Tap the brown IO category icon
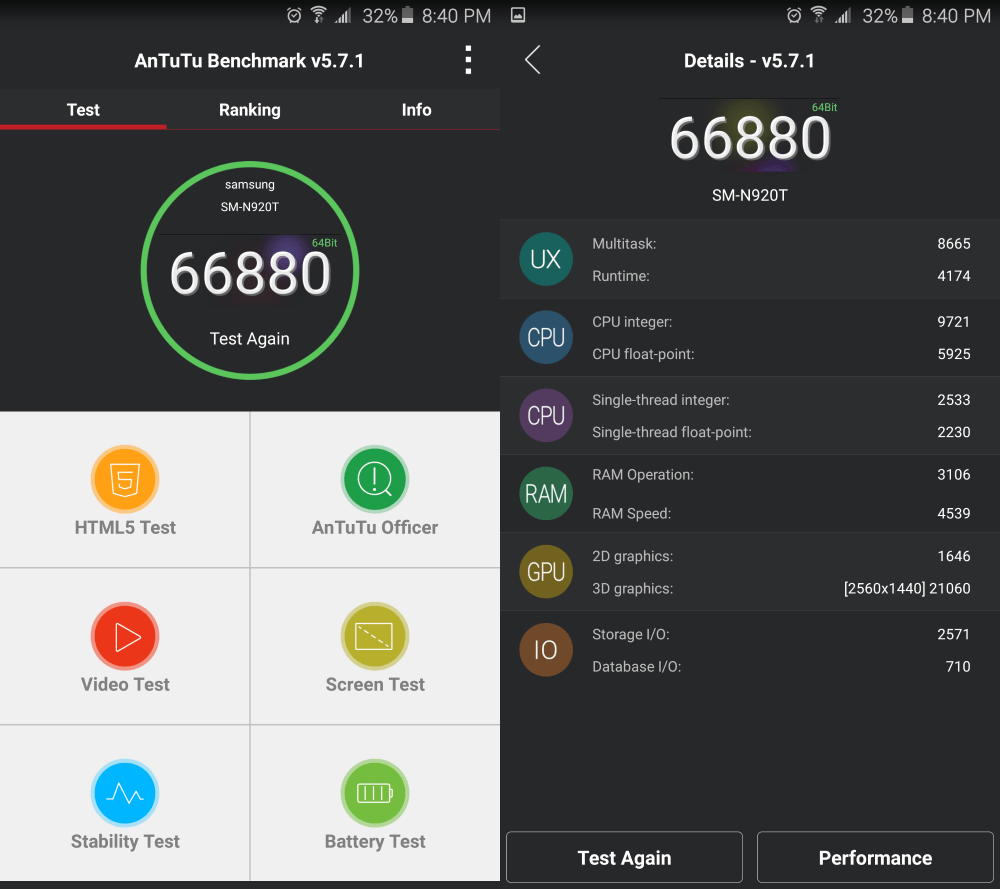1000x889 pixels. 546,650
